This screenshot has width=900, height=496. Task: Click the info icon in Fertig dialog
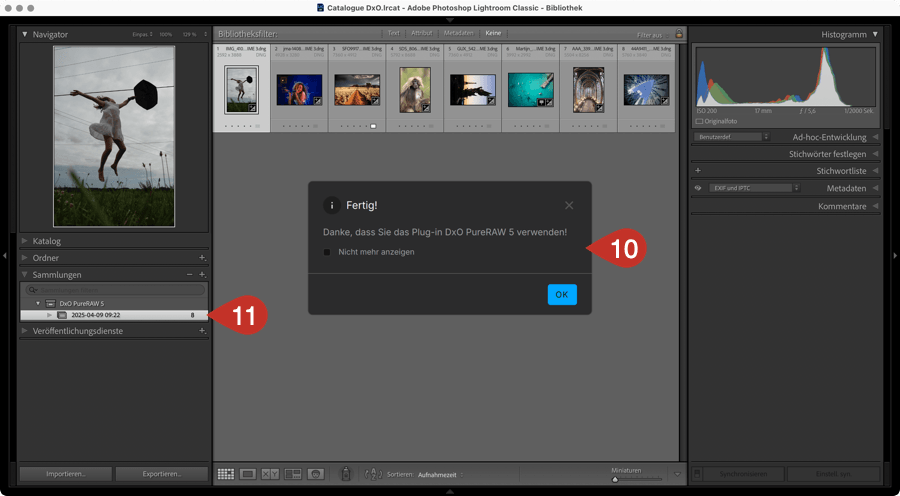[x=332, y=205]
